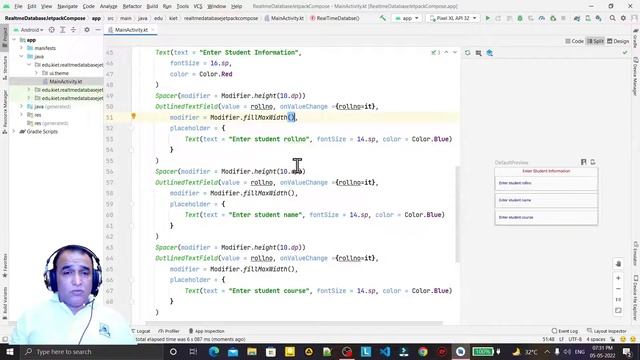Click the RealTimeDatabase() breadcrumb
This screenshot has width=640, height=360.
click(334, 18)
